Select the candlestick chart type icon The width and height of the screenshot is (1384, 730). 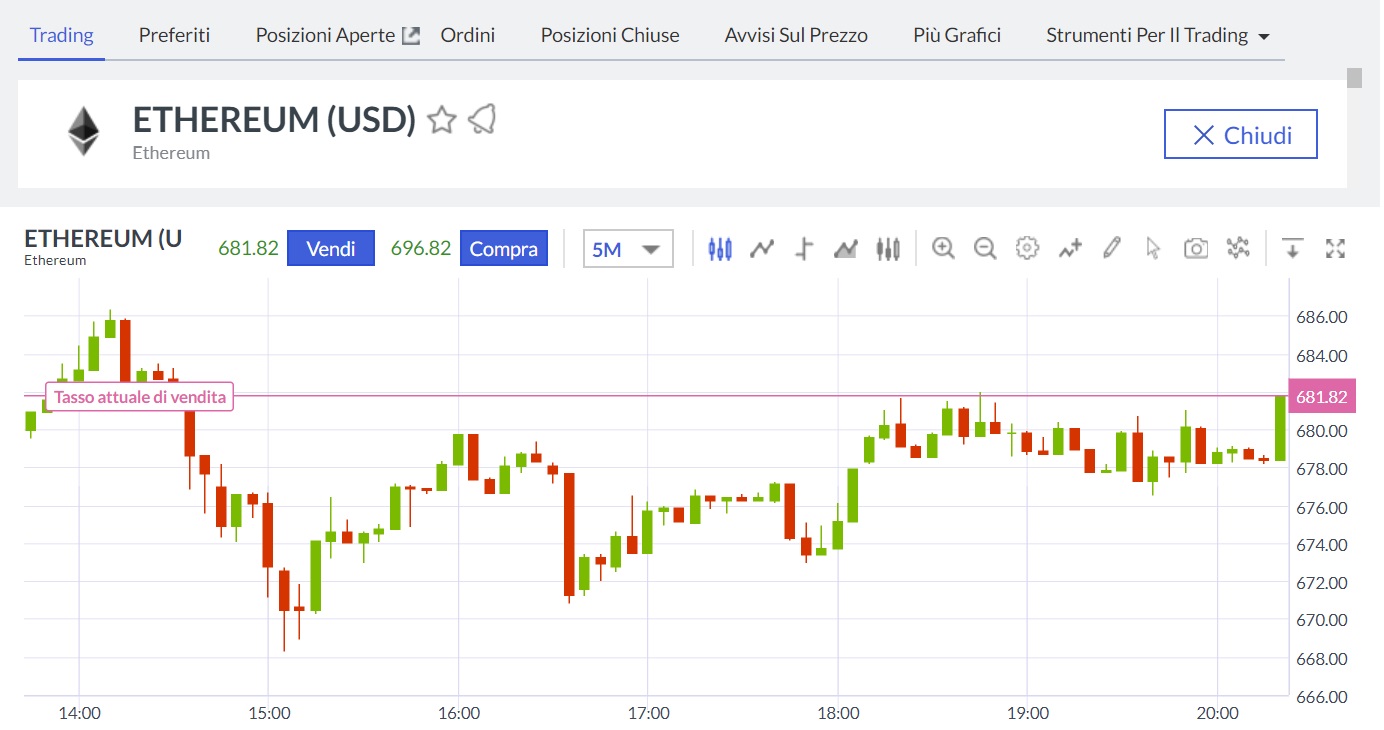coord(720,248)
